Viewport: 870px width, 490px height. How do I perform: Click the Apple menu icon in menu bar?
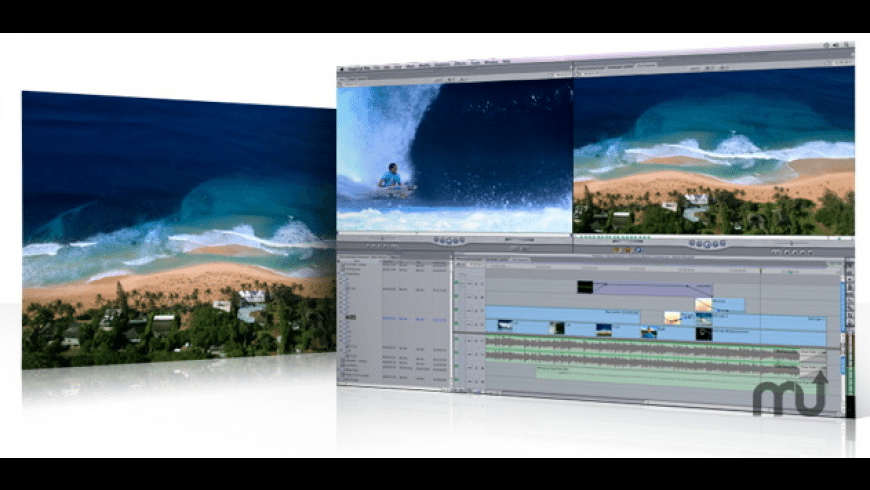pyautogui.click(x=343, y=67)
